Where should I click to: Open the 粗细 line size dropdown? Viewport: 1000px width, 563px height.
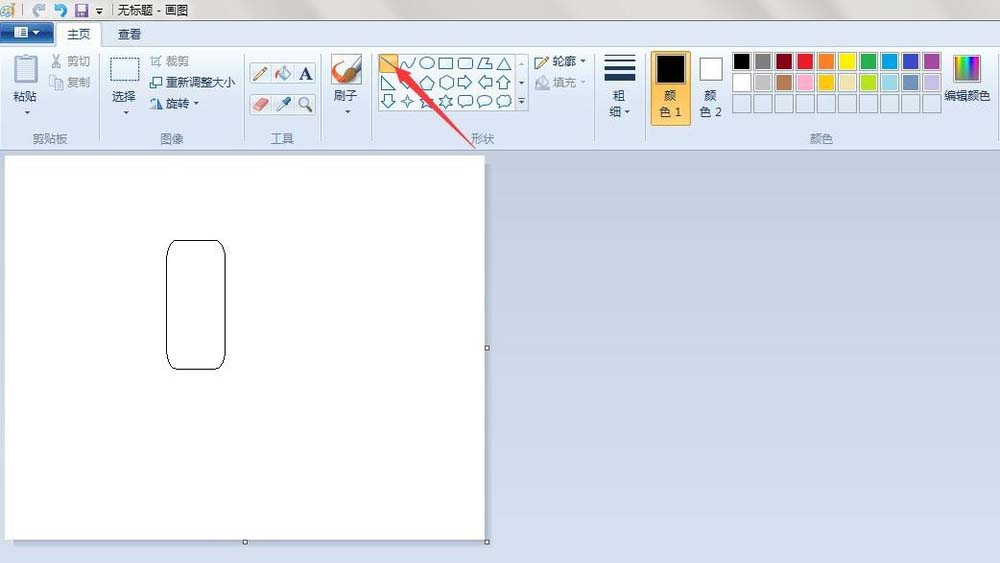[619, 88]
